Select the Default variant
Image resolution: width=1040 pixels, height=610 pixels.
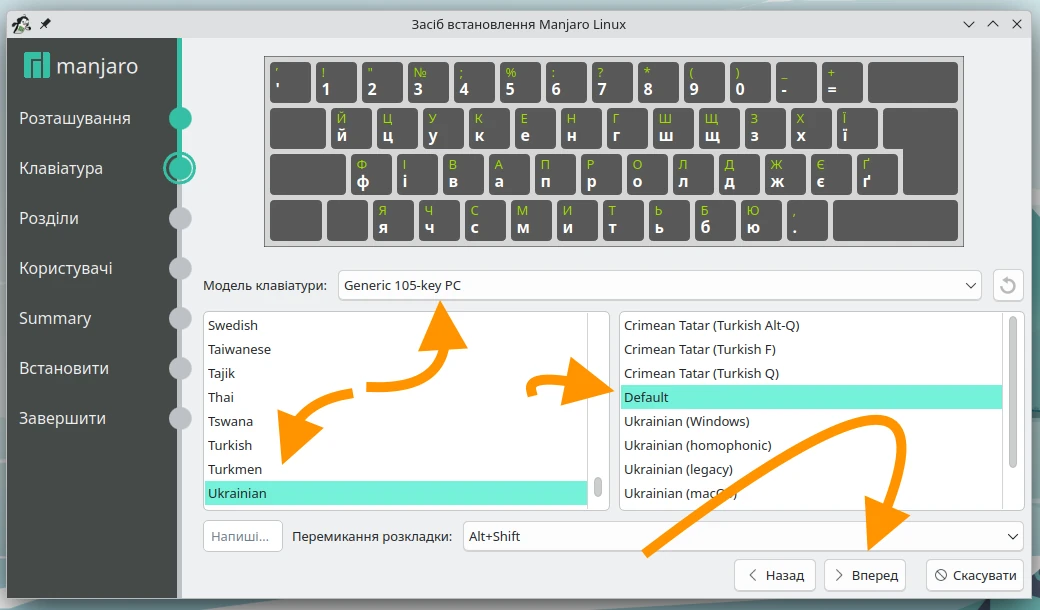tap(811, 397)
